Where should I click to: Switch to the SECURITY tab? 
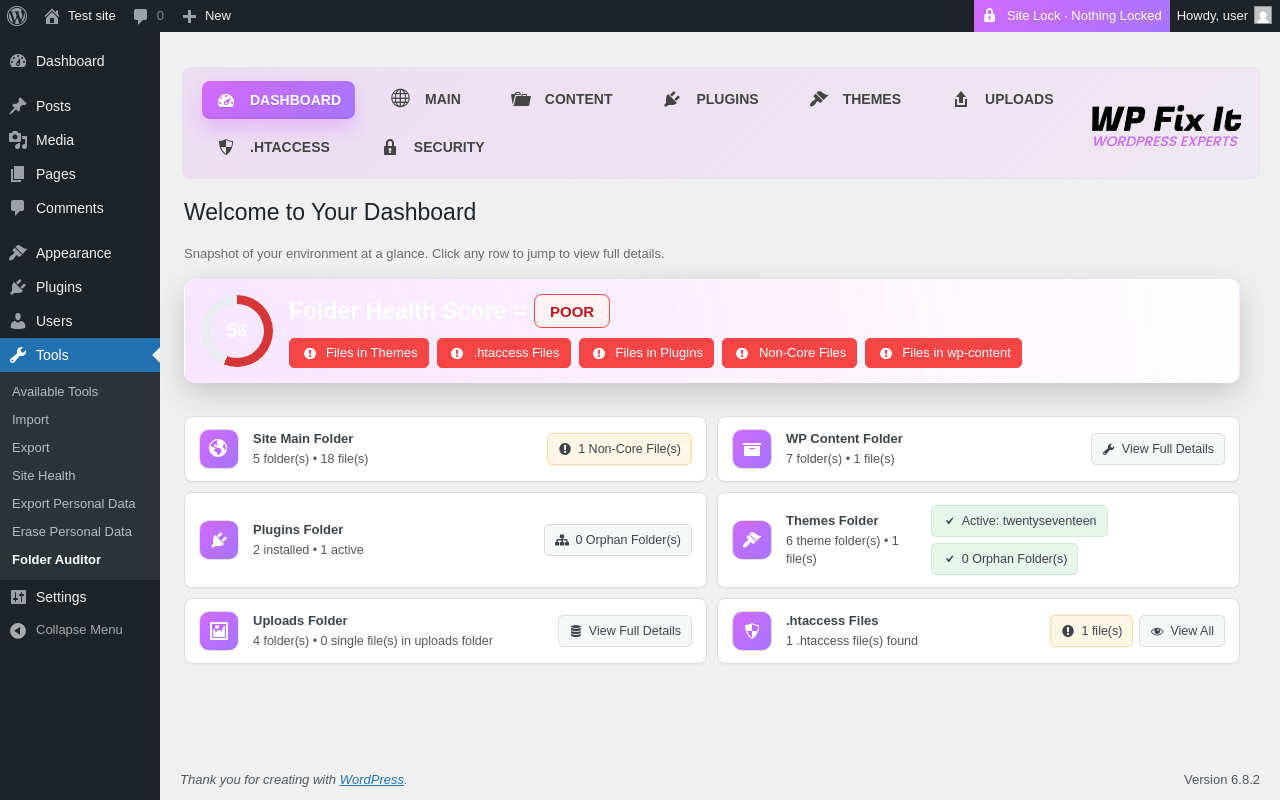click(433, 147)
